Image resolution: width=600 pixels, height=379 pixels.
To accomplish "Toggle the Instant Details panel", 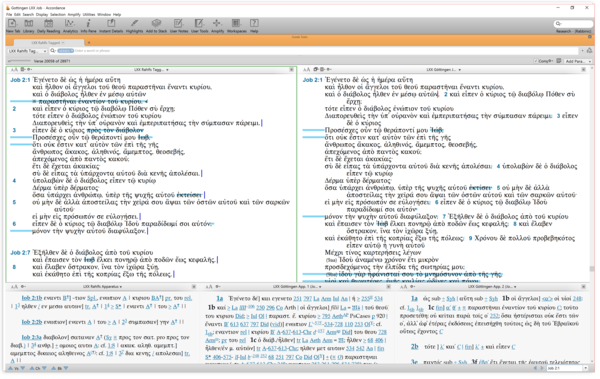I will point(111,26).
